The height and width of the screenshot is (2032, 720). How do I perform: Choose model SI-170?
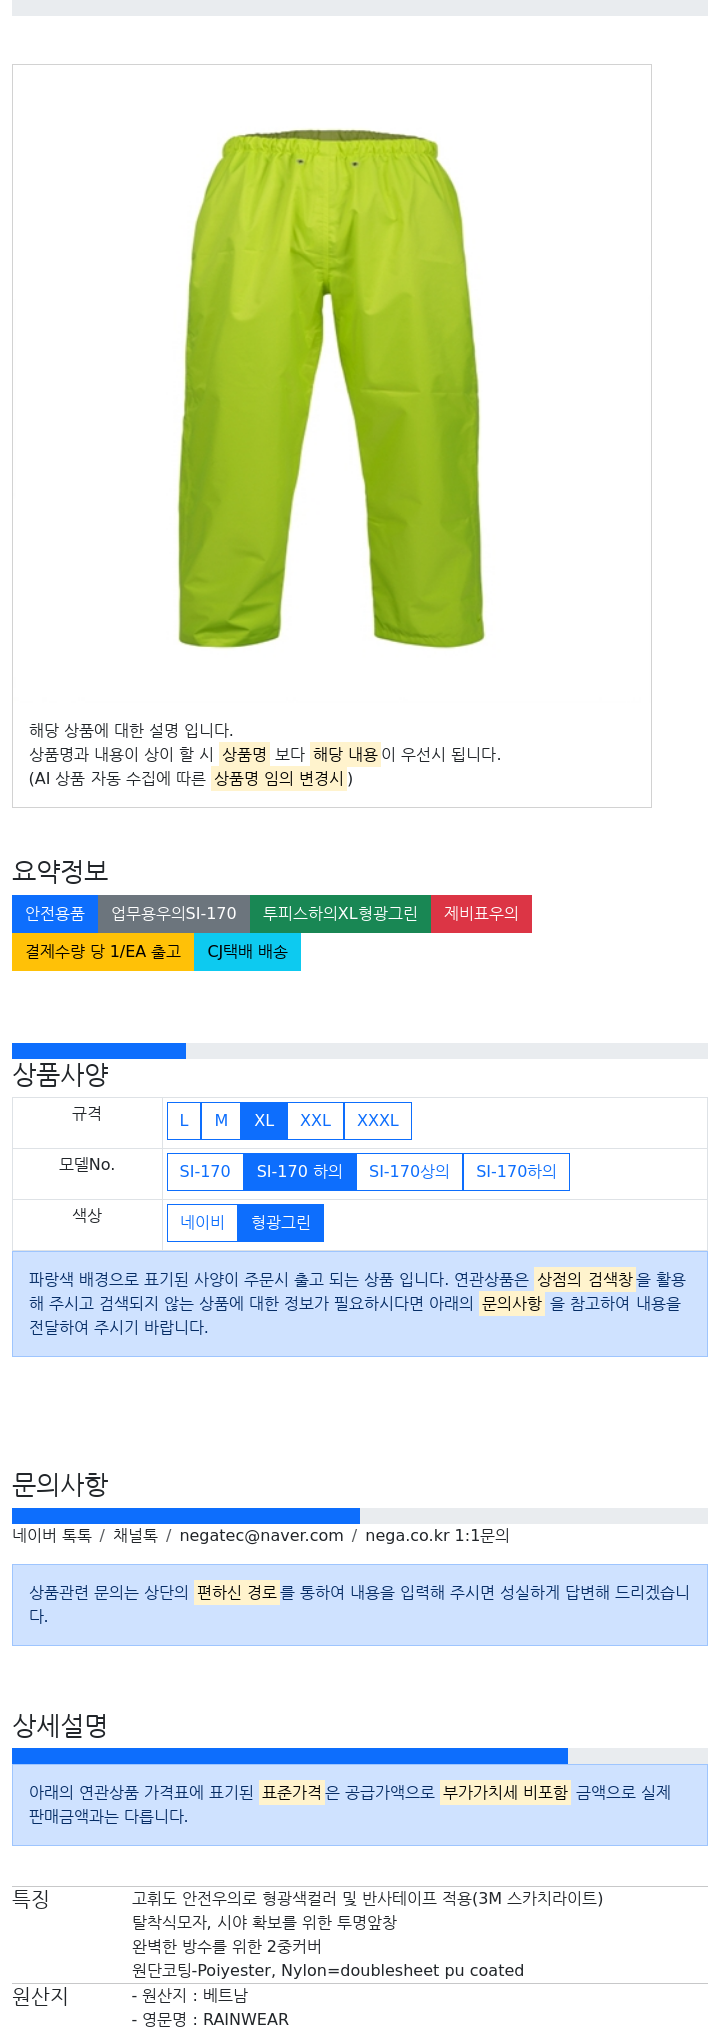[205, 1172]
